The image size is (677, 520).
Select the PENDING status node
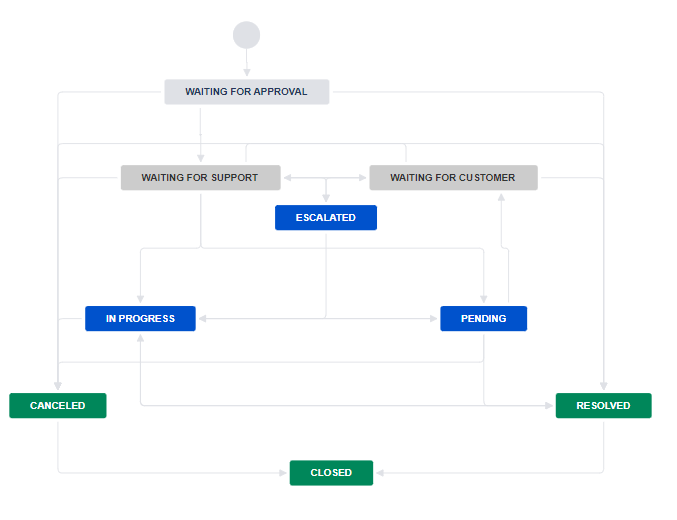click(x=484, y=319)
